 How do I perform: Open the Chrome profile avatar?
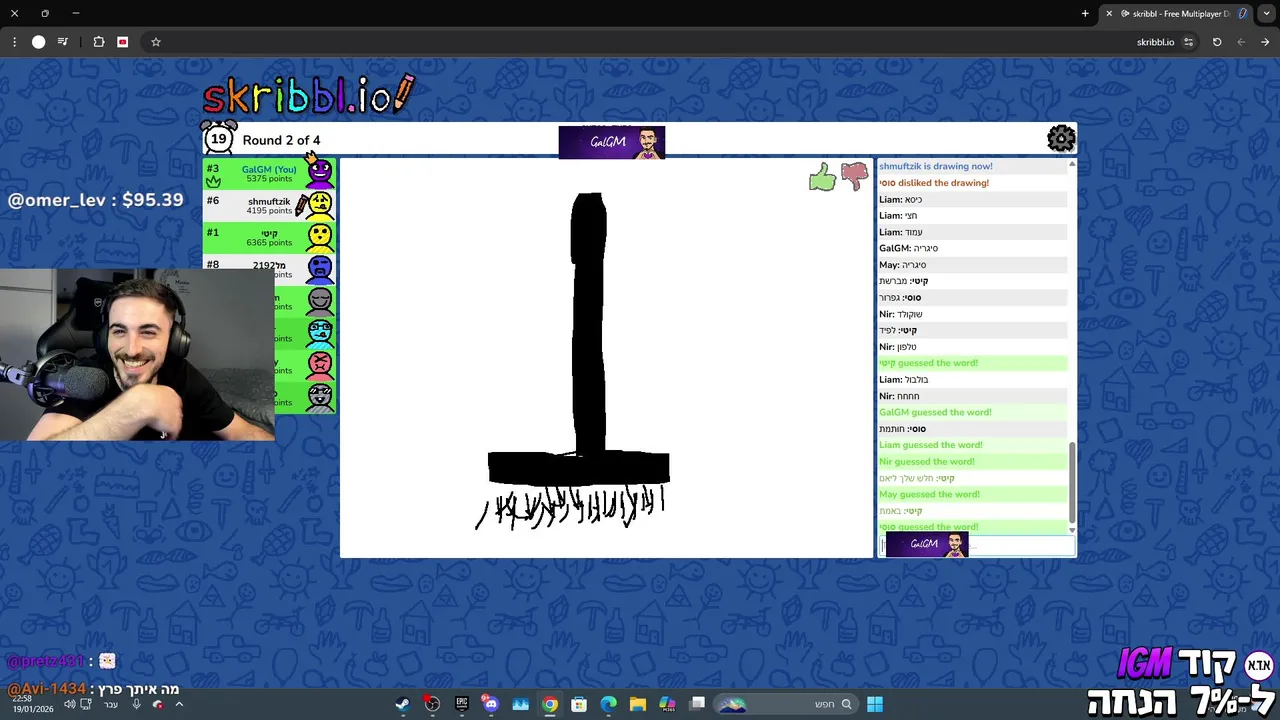(x=38, y=42)
